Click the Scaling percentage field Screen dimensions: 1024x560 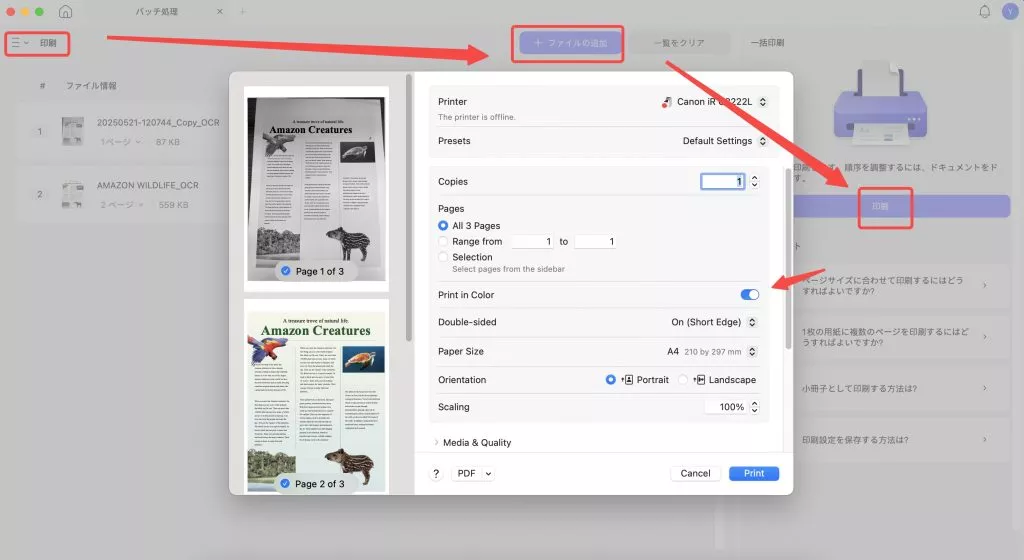point(726,407)
